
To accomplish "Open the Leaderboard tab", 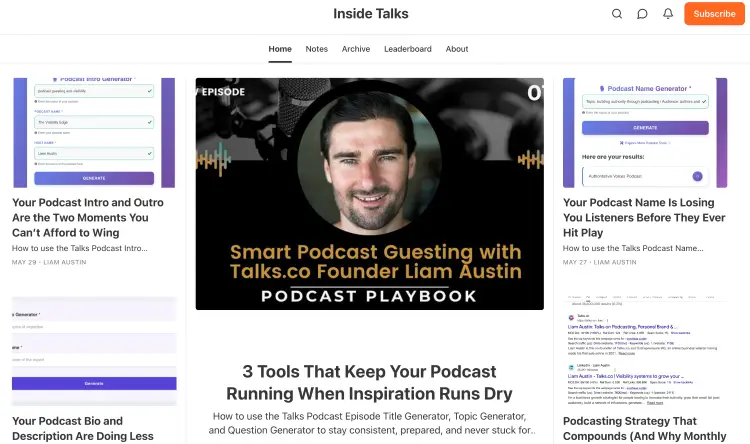I will pyautogui.click(x=408, y=49).
